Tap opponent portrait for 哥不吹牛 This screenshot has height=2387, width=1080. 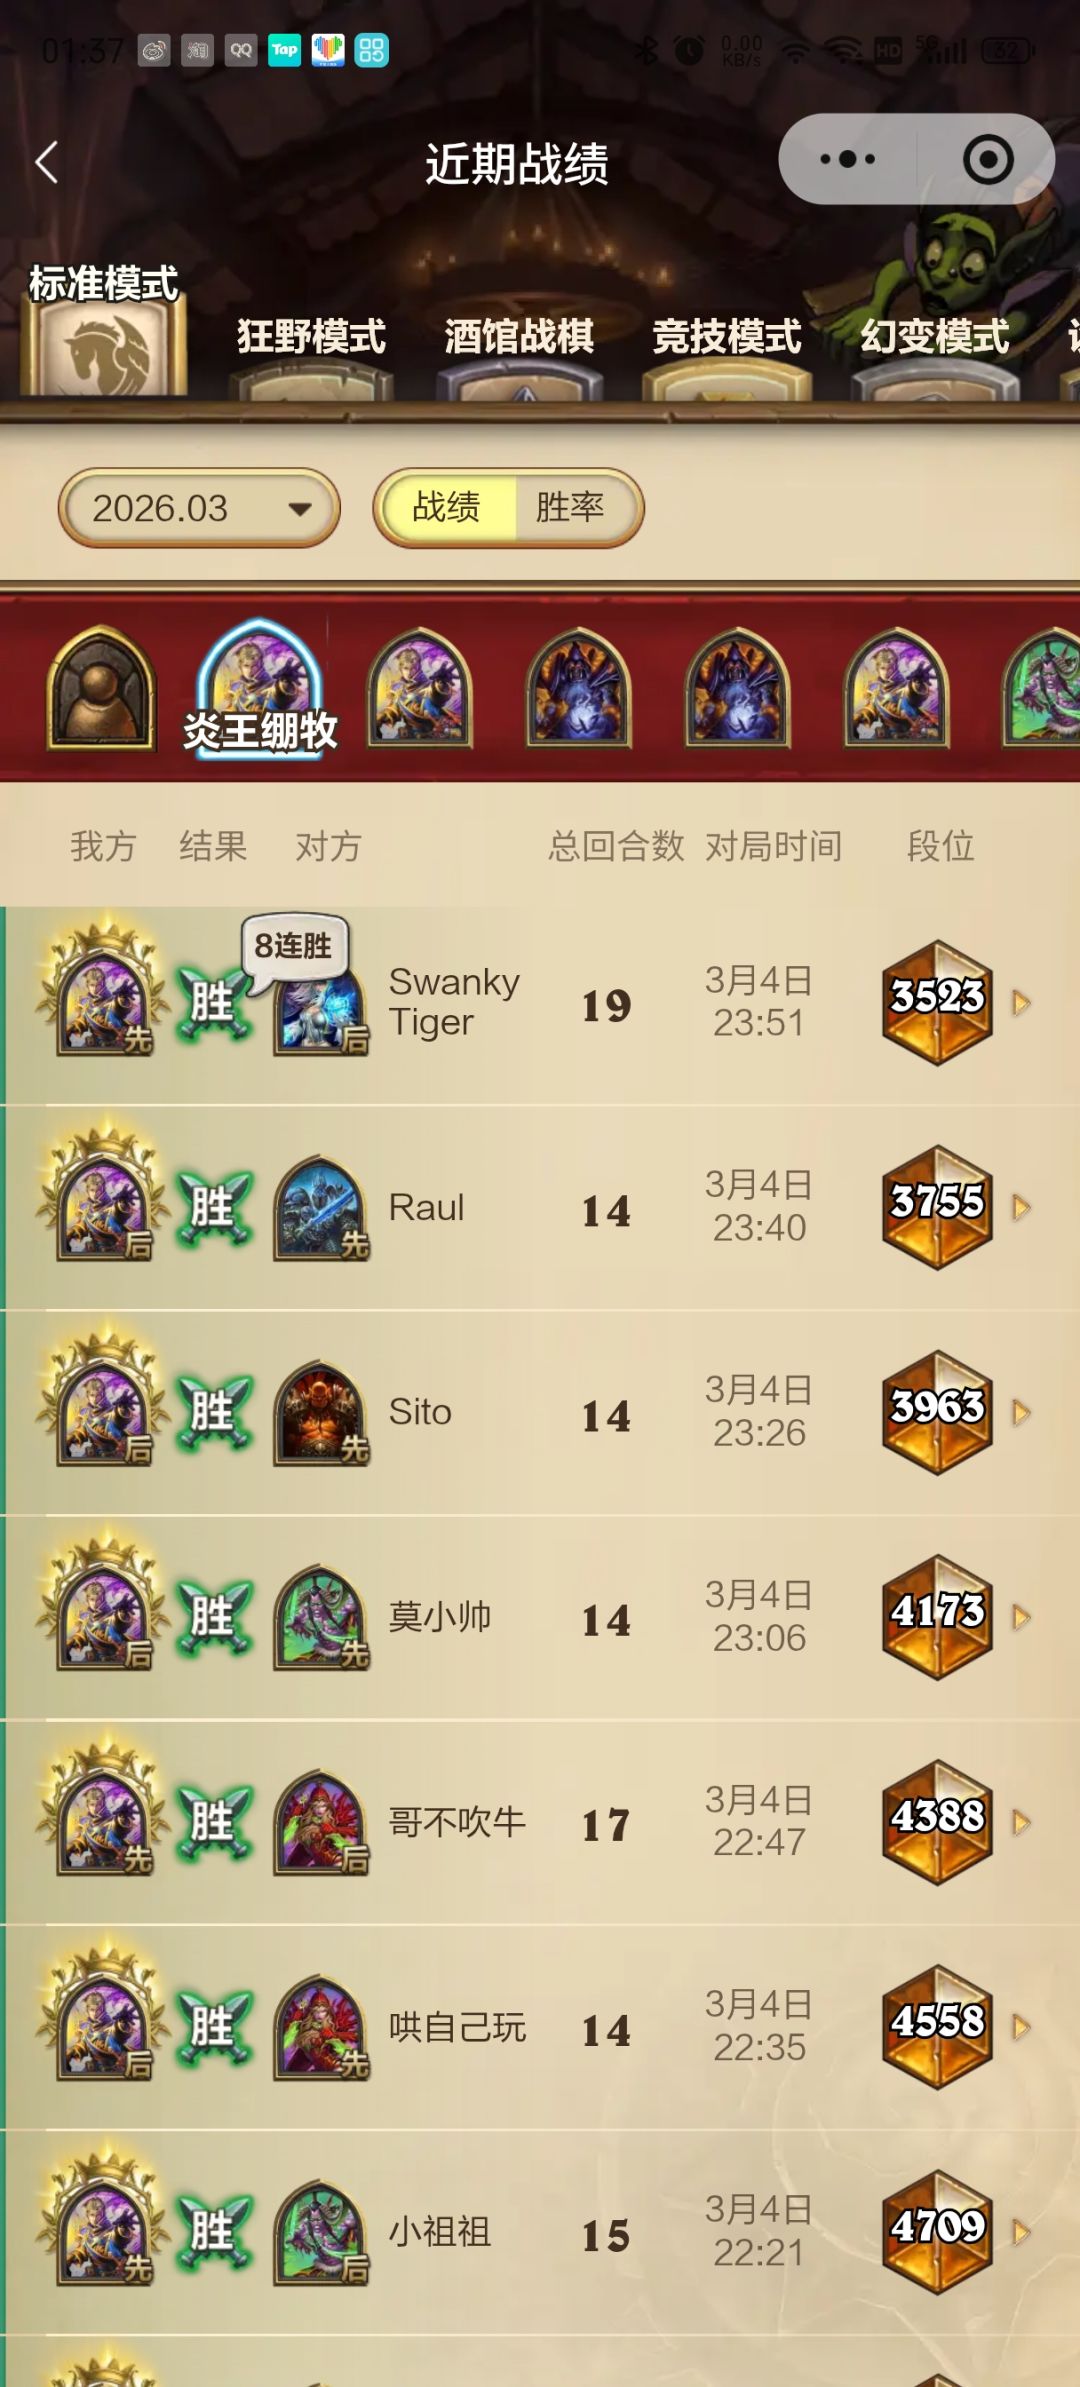[x=321, y=1822]
